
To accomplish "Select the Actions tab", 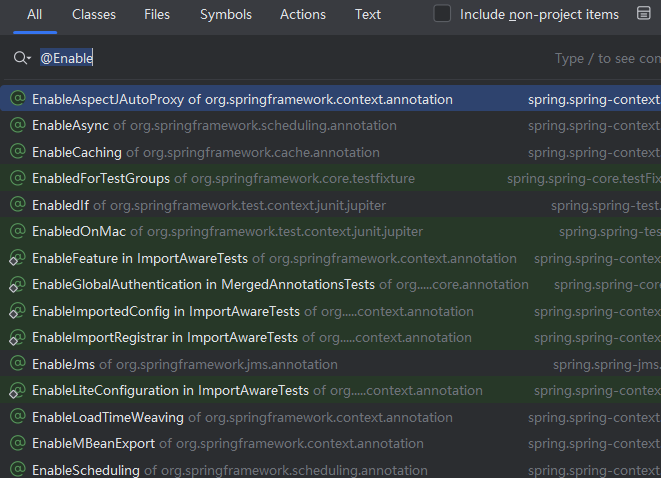I will pos(303,15).
